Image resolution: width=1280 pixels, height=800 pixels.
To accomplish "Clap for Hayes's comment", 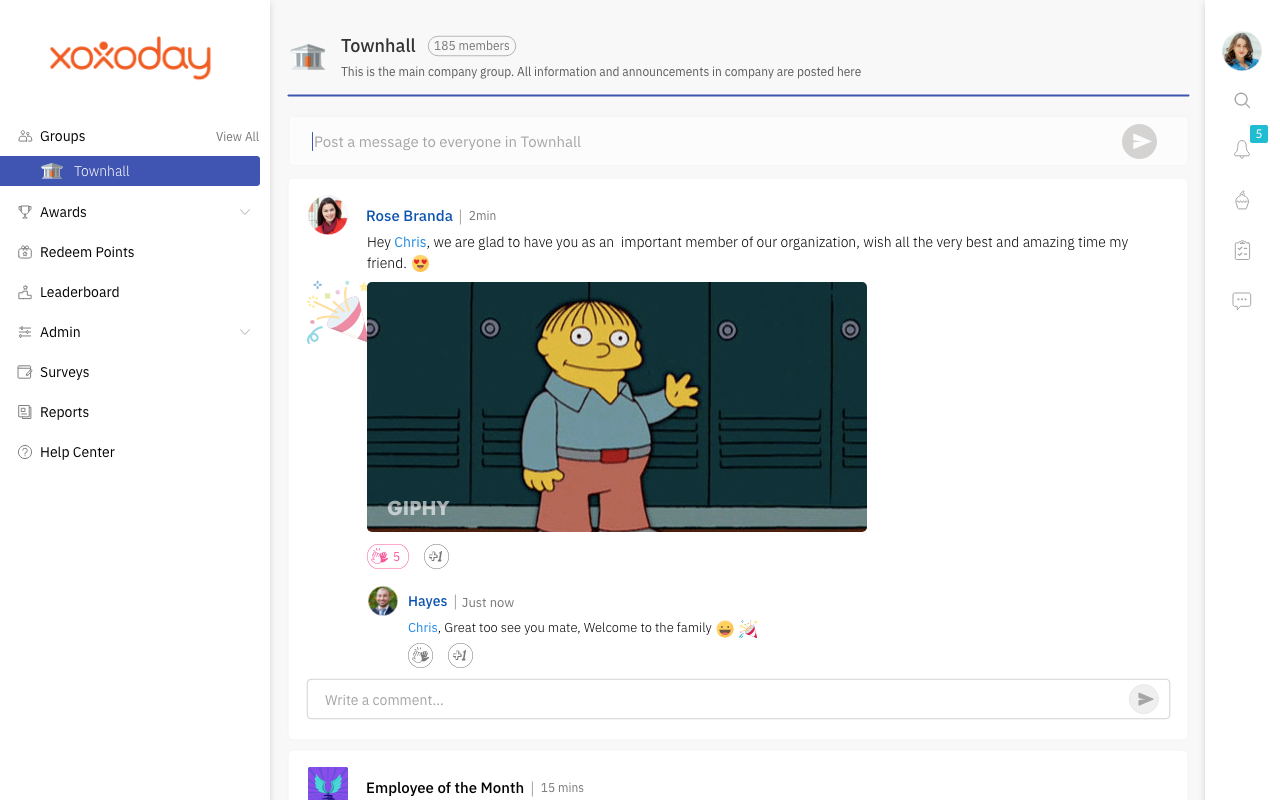I will coord(420,655).
